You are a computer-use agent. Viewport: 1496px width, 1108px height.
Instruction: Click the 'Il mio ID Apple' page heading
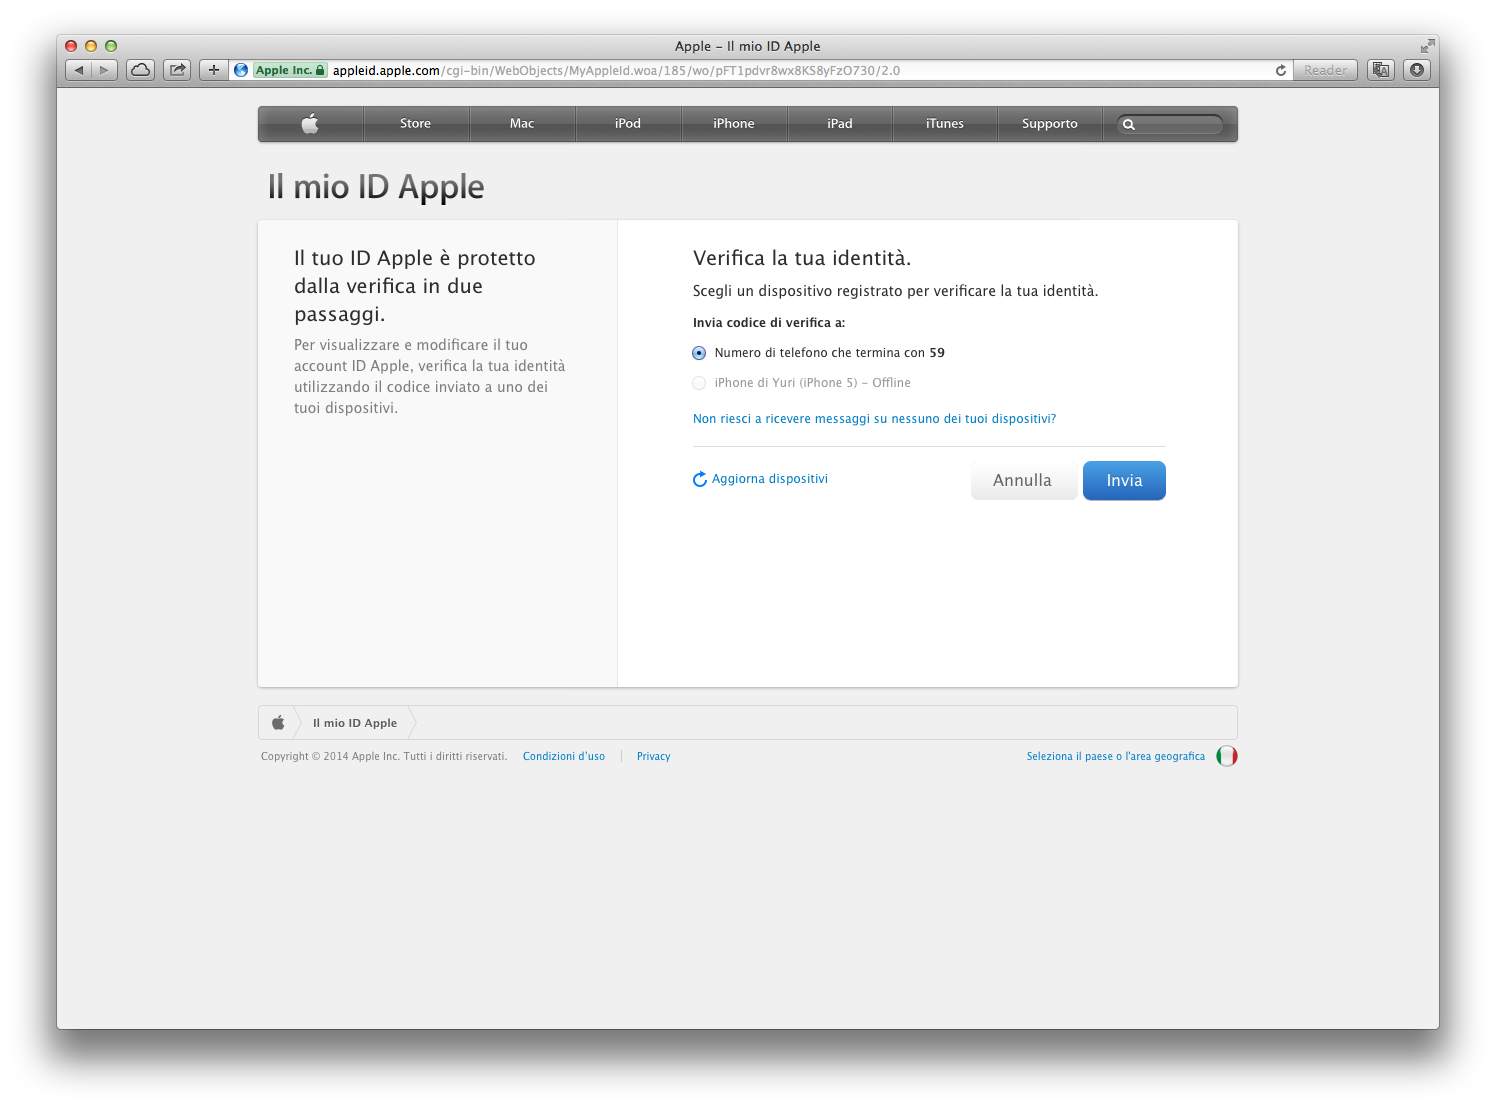pyautogui.click(x=376, y=187)
